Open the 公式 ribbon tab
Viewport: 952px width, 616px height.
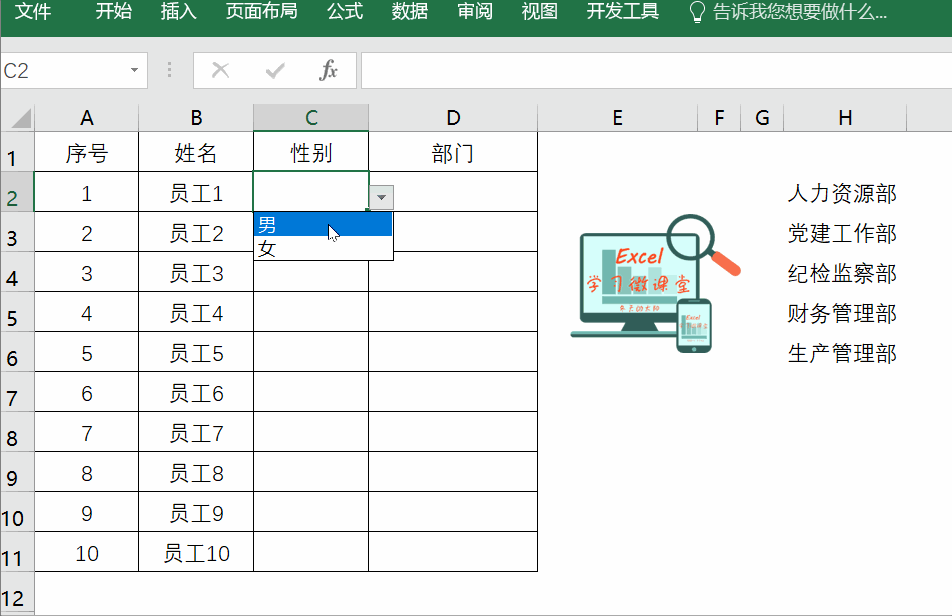(345, 12)
